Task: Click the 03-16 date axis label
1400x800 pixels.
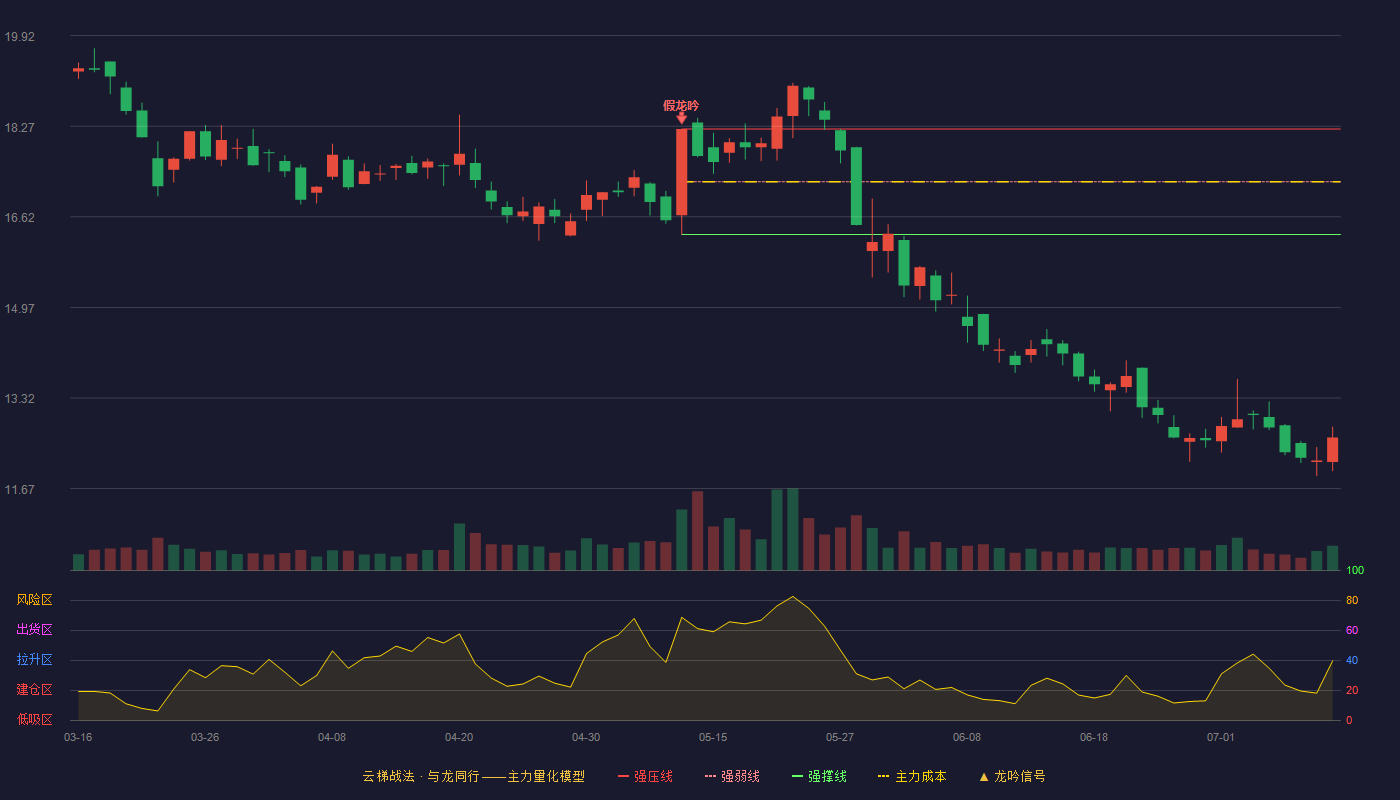Action: click(78, 737)
